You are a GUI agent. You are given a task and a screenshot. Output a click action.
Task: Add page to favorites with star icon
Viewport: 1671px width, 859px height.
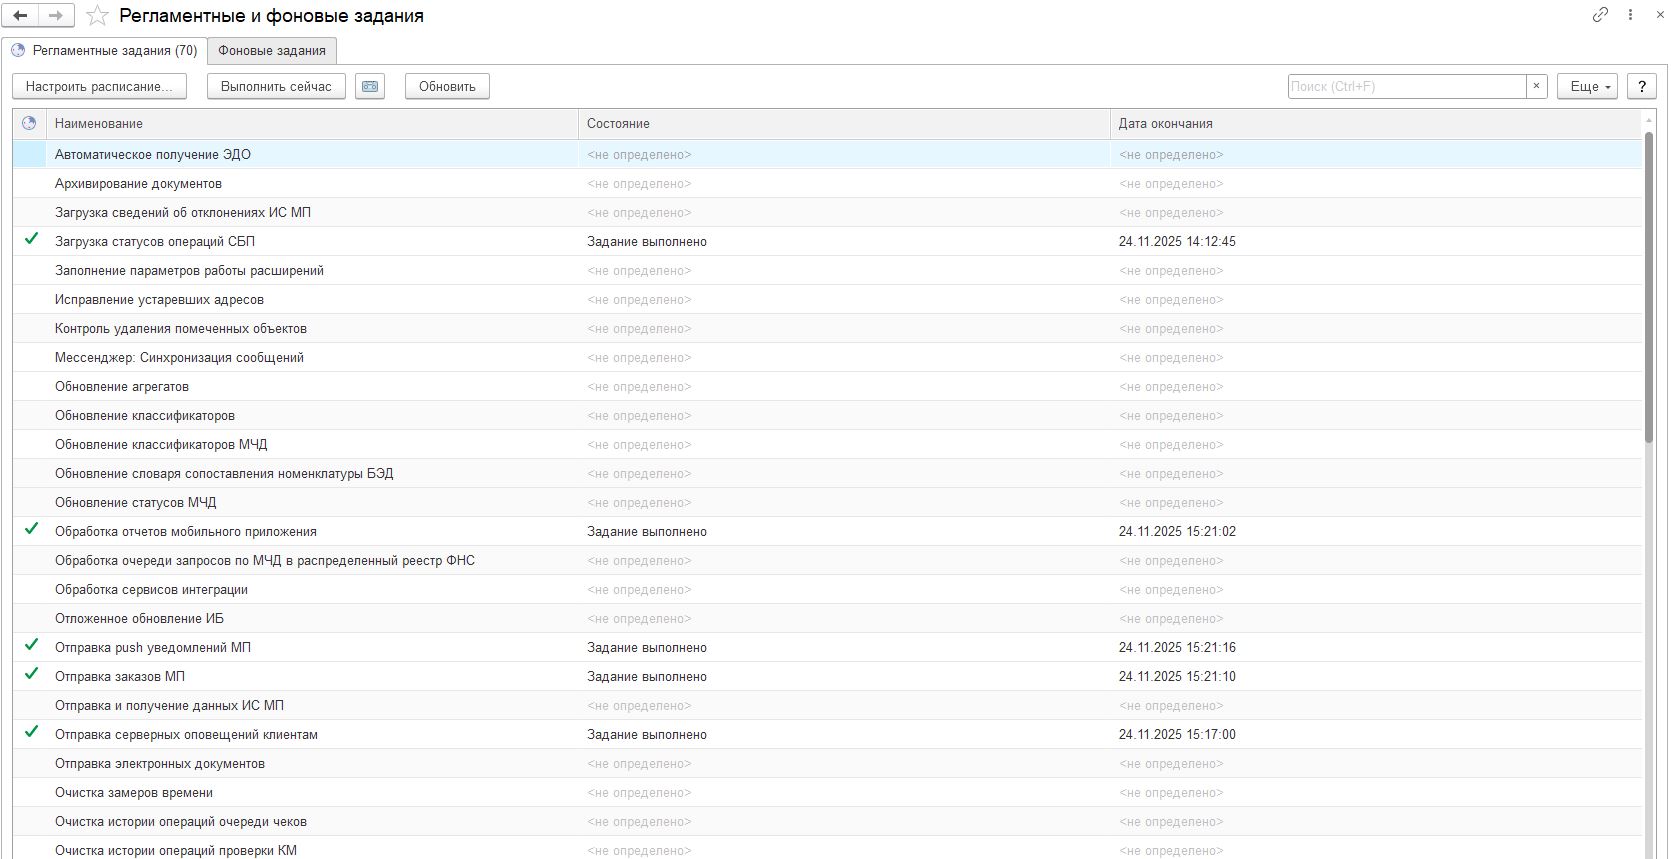point(97,16)
